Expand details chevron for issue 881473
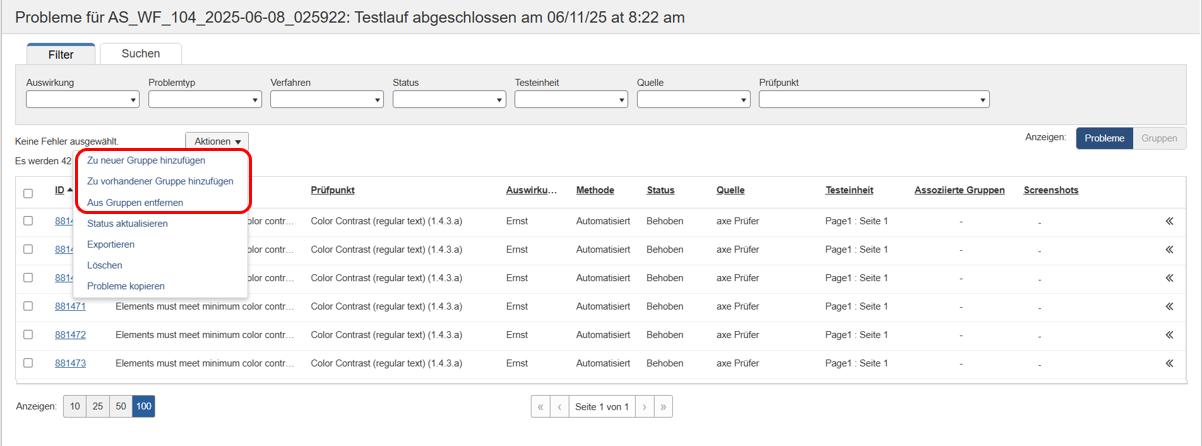 1169,363
